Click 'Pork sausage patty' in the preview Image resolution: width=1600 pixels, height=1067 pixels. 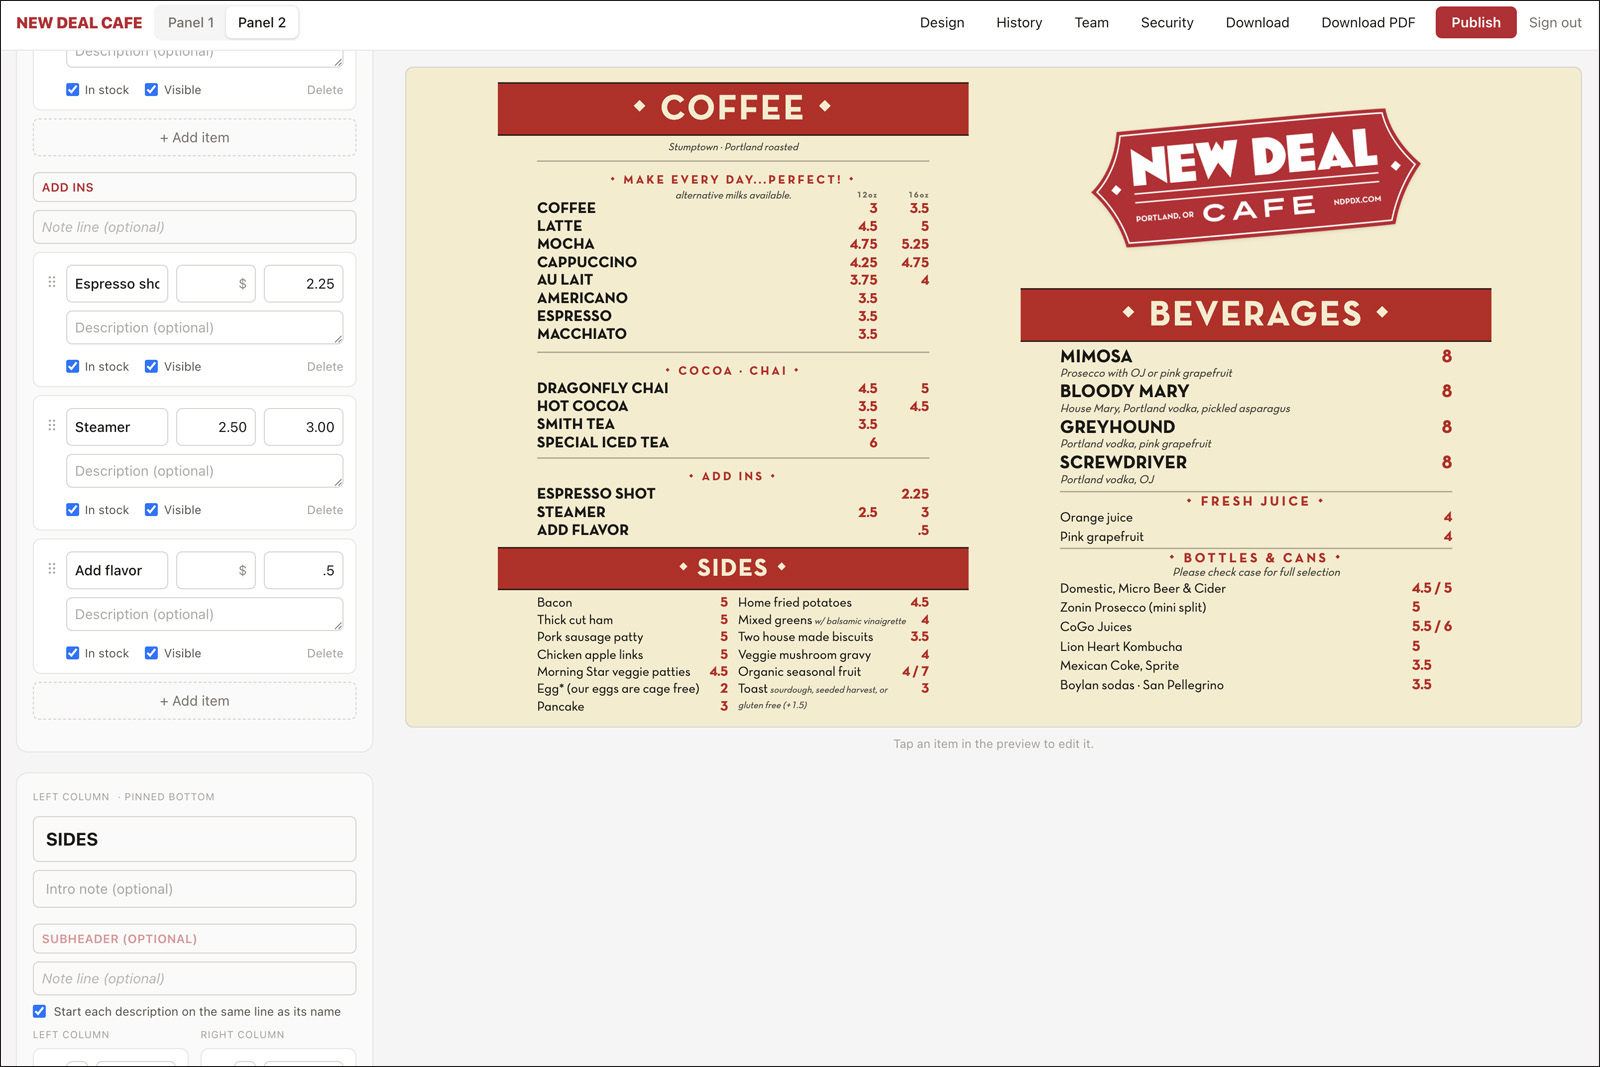[590, 637]
